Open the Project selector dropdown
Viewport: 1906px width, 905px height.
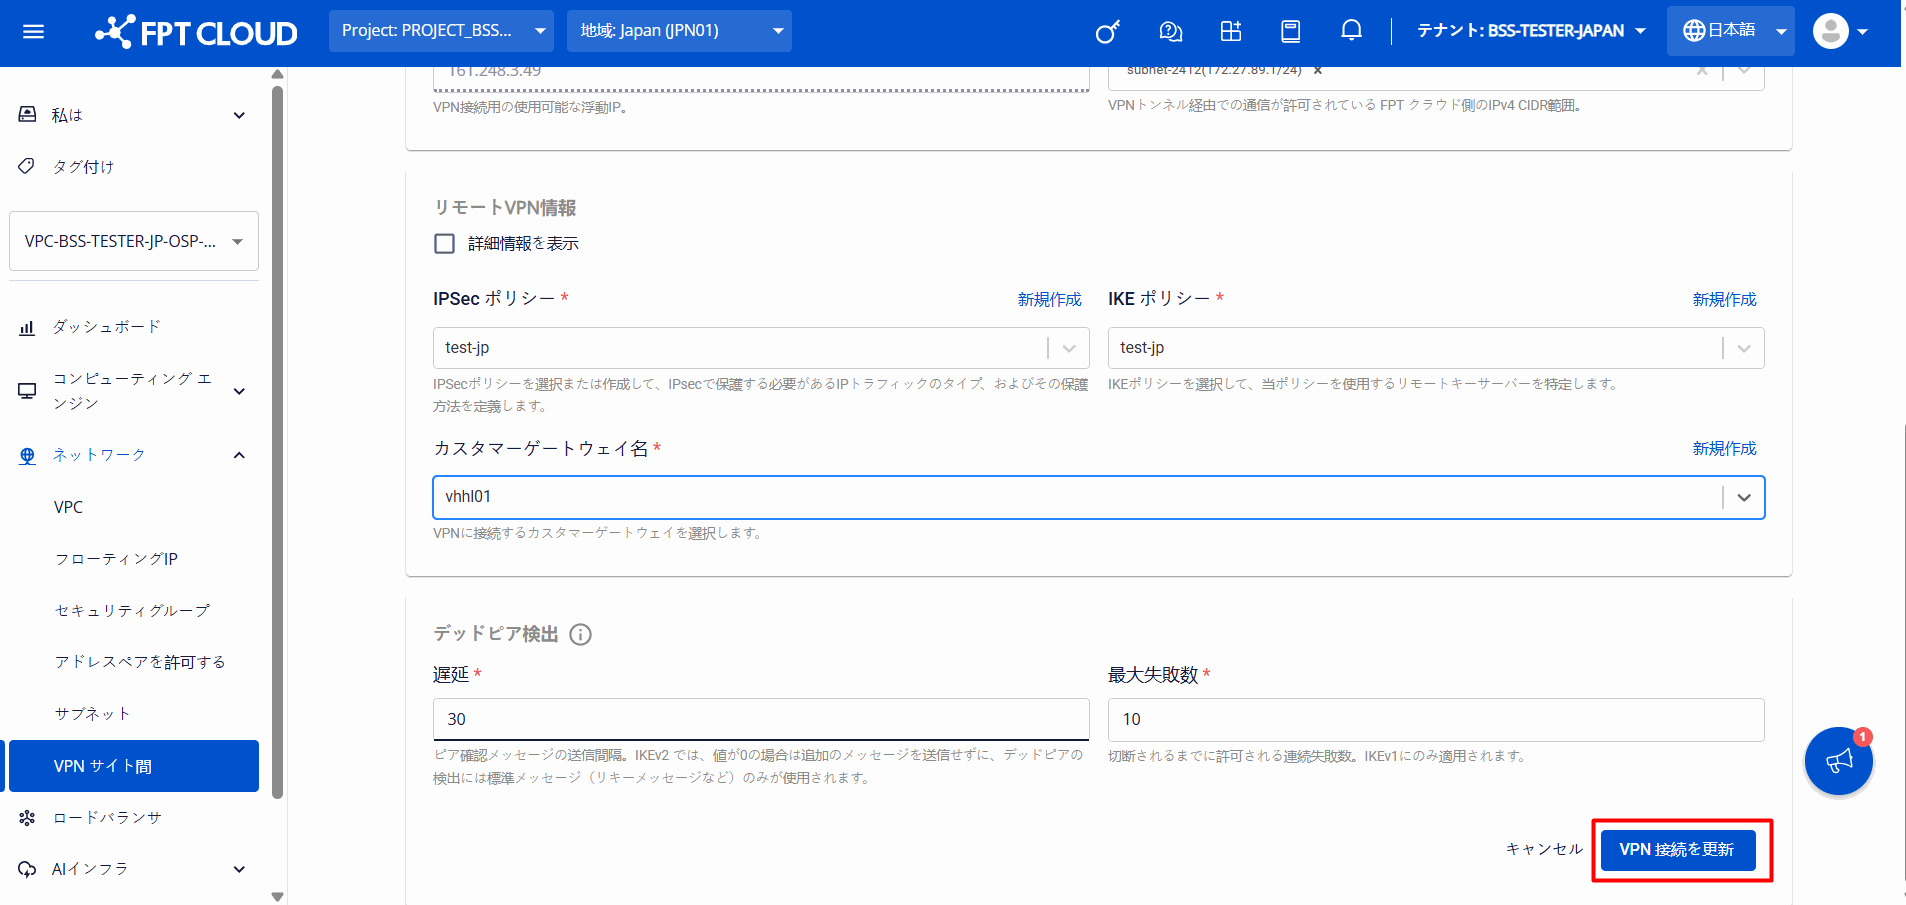[441, 31]
